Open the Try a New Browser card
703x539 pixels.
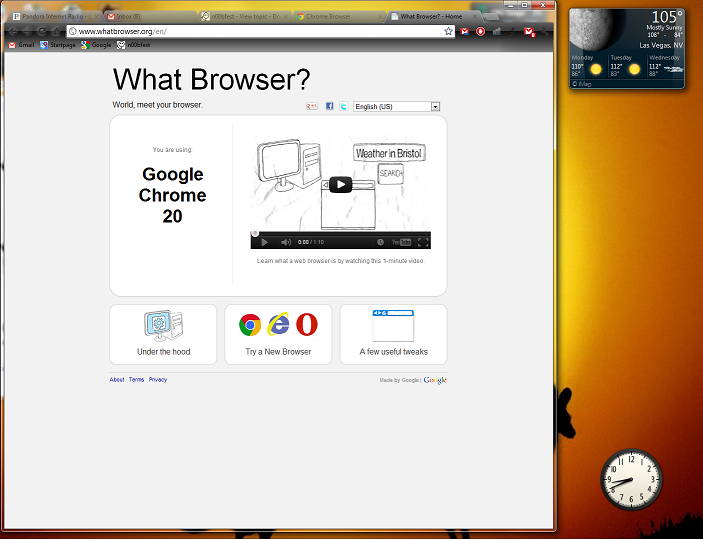pyautogui.click(x=278, y=335)
